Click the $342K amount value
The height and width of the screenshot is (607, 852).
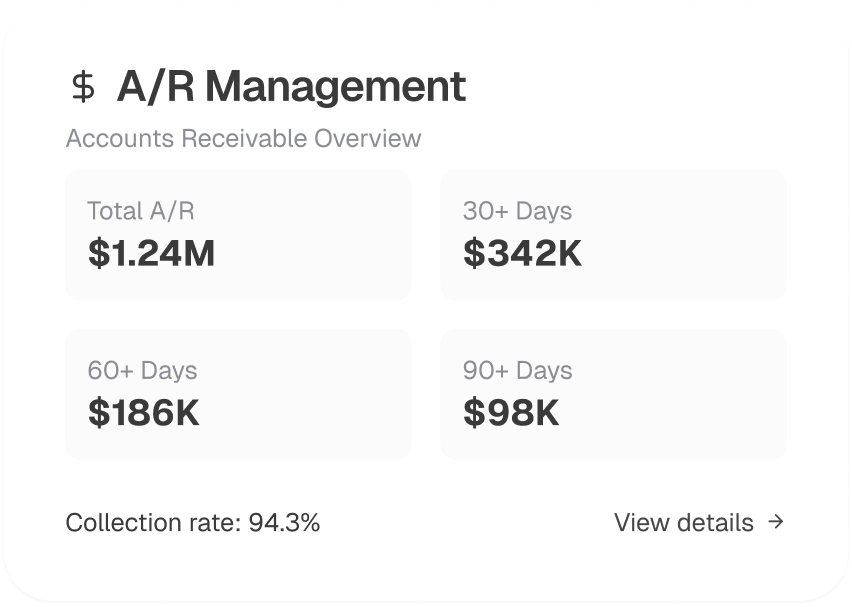(x=522, y=253)
